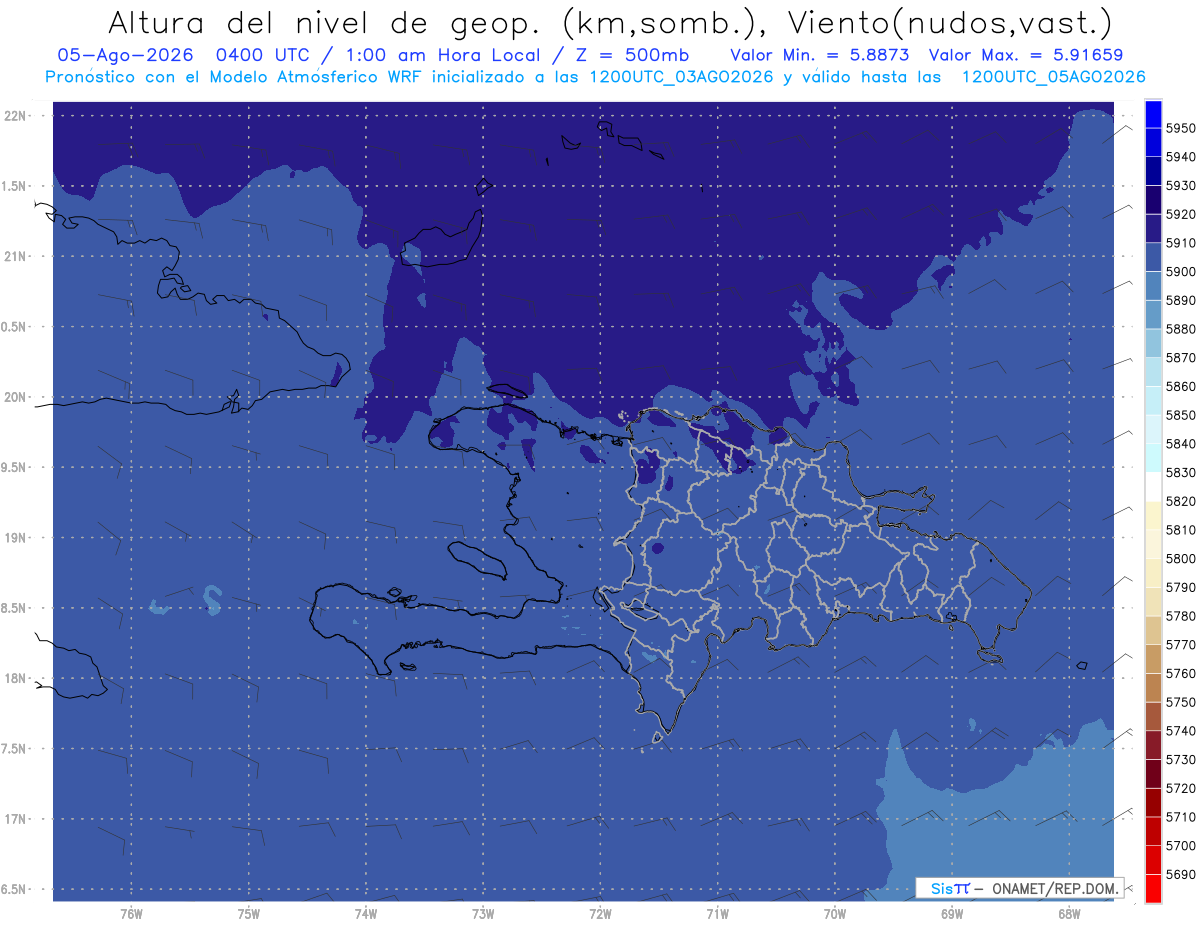Click the 76W longitude label

131,913
